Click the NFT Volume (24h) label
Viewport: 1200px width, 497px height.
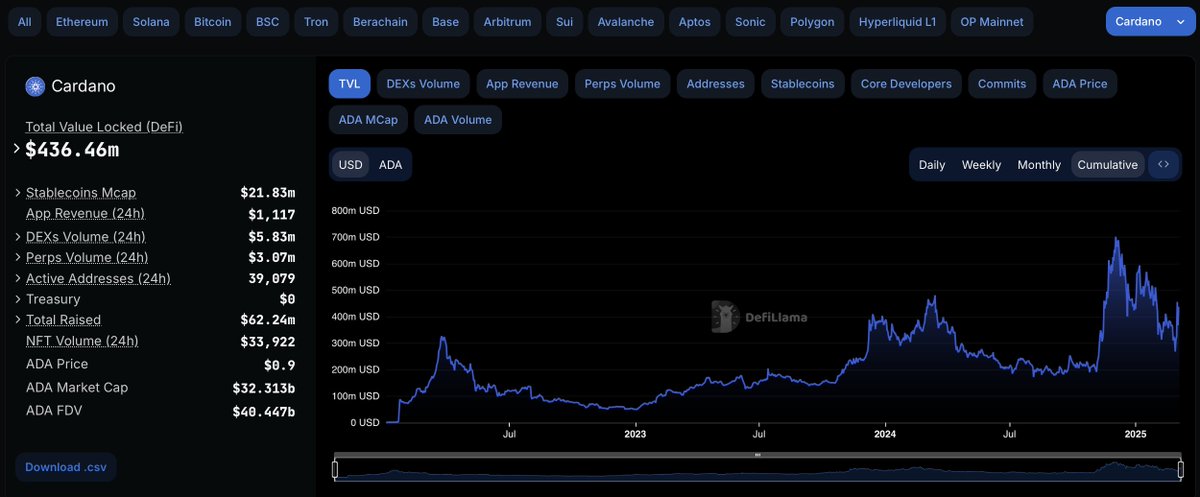[82, 341]
